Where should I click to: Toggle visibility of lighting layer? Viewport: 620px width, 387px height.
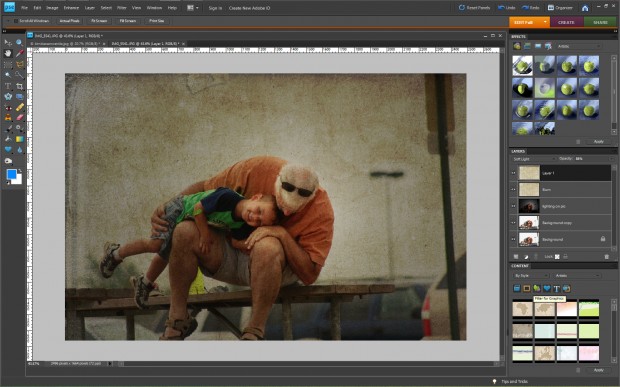[x=513, y=206]
